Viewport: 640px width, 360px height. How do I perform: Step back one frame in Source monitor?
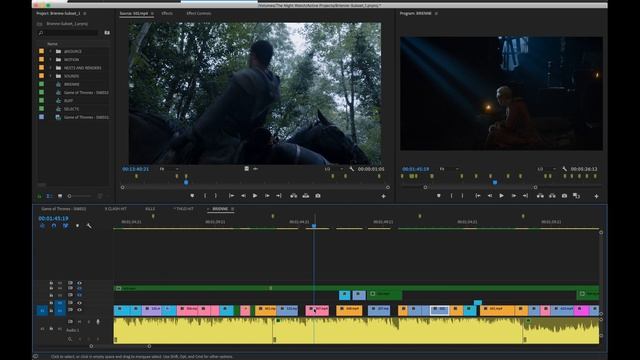(243, 196)
